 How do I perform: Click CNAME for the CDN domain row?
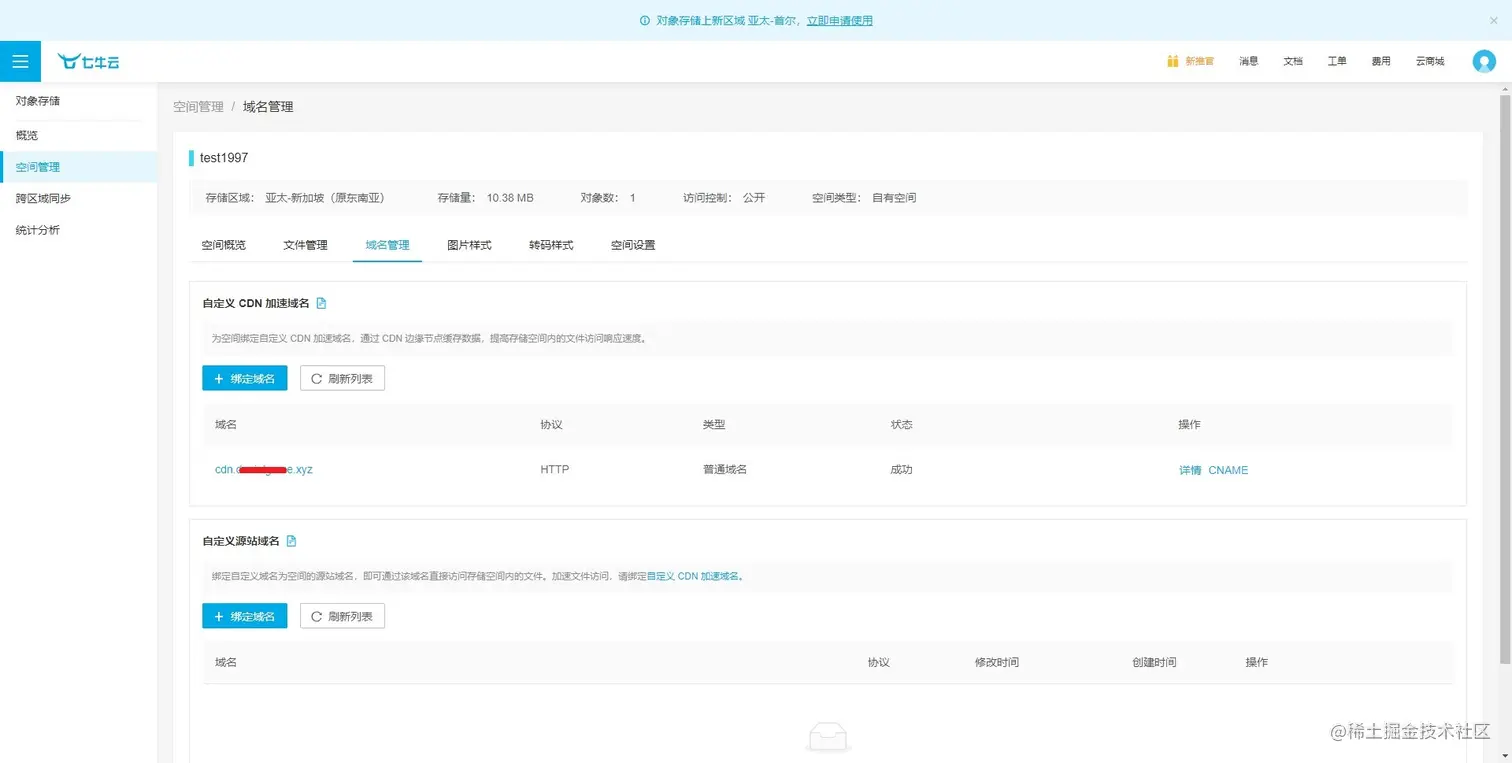pyautogui.click(x=1228, y=470)
